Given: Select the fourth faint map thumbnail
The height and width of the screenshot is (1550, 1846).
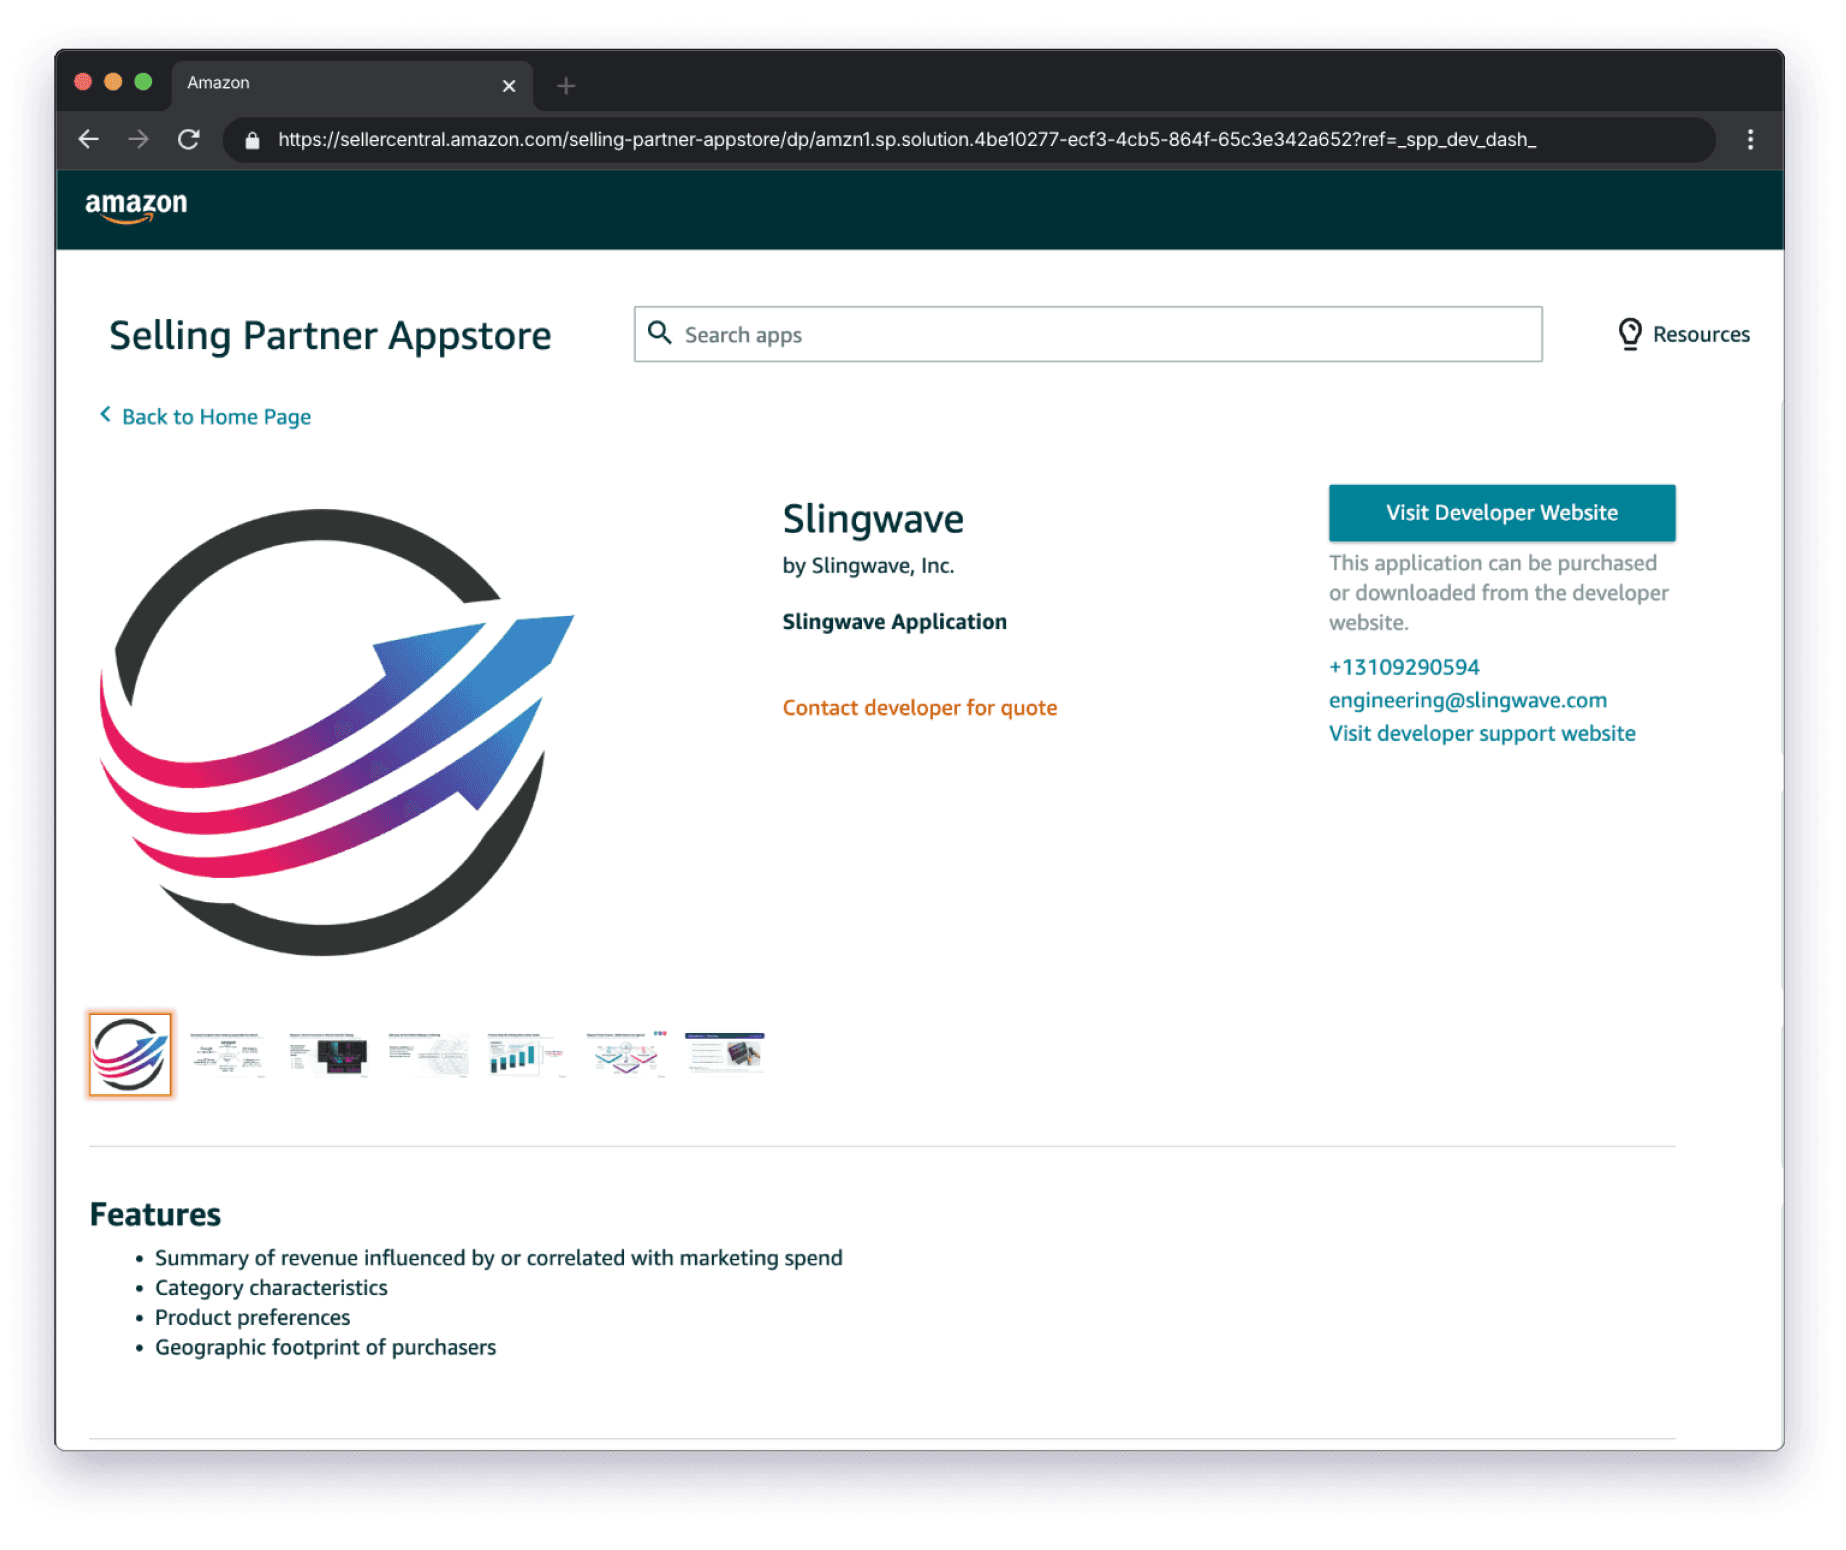Looking at the screenshot, I should [x=427, y=1054].
